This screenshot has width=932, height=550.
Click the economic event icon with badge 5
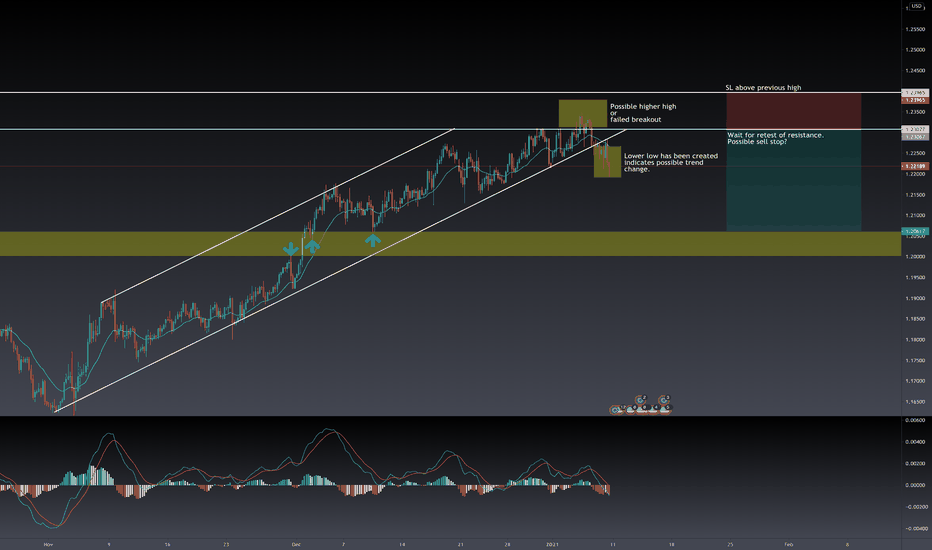tap(665, 410)
